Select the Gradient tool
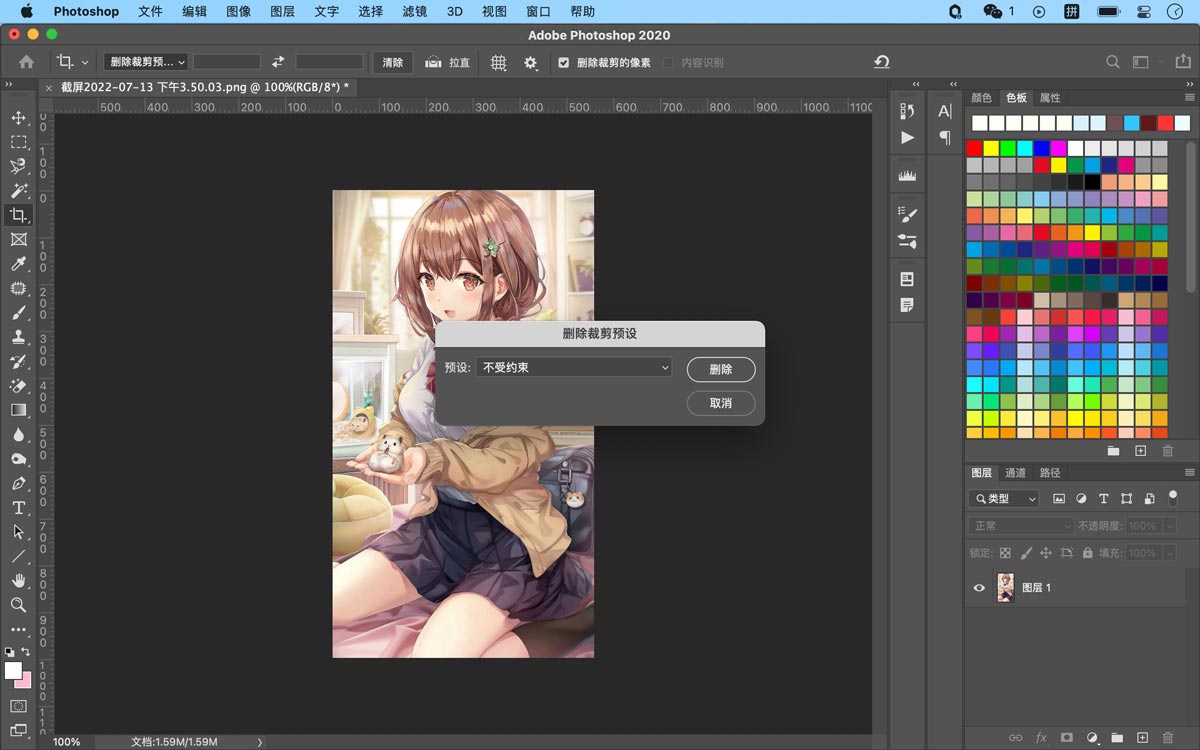This screenshot has width=1200, height=750. pos(18,410)
